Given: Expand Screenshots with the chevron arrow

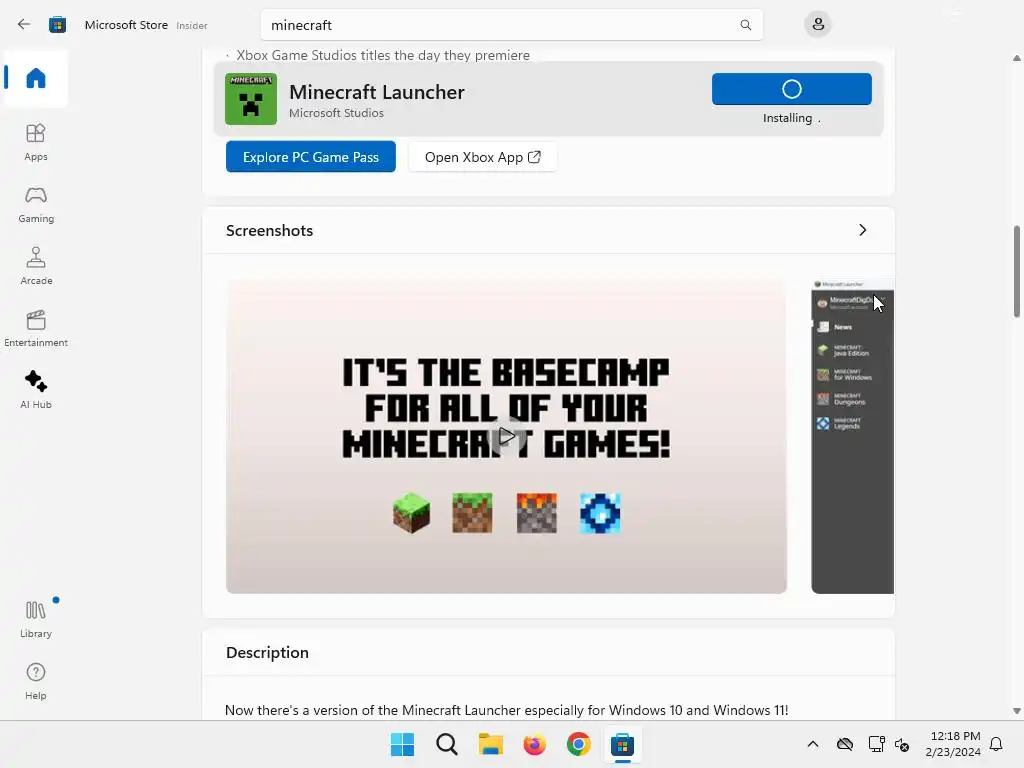Looking at the screenshot, I should [863, 230].
